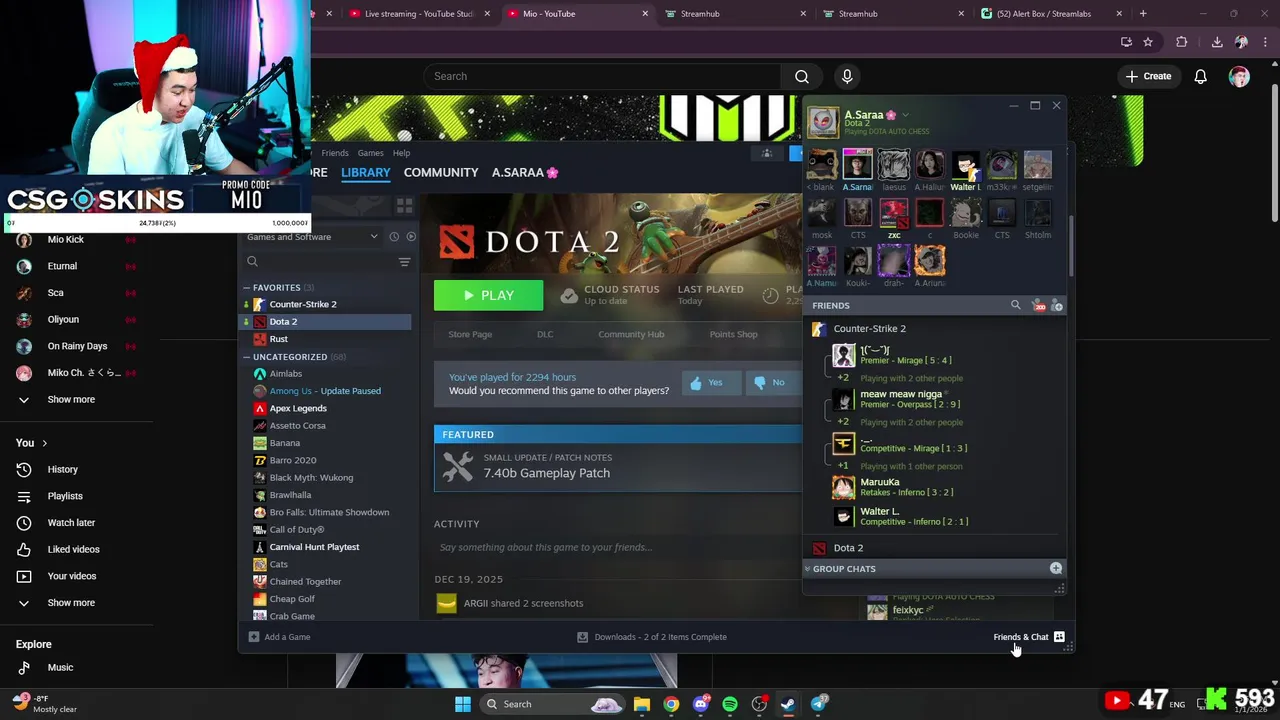Click the add a friend icon
1280x720 pixels.
(1057, 305)
